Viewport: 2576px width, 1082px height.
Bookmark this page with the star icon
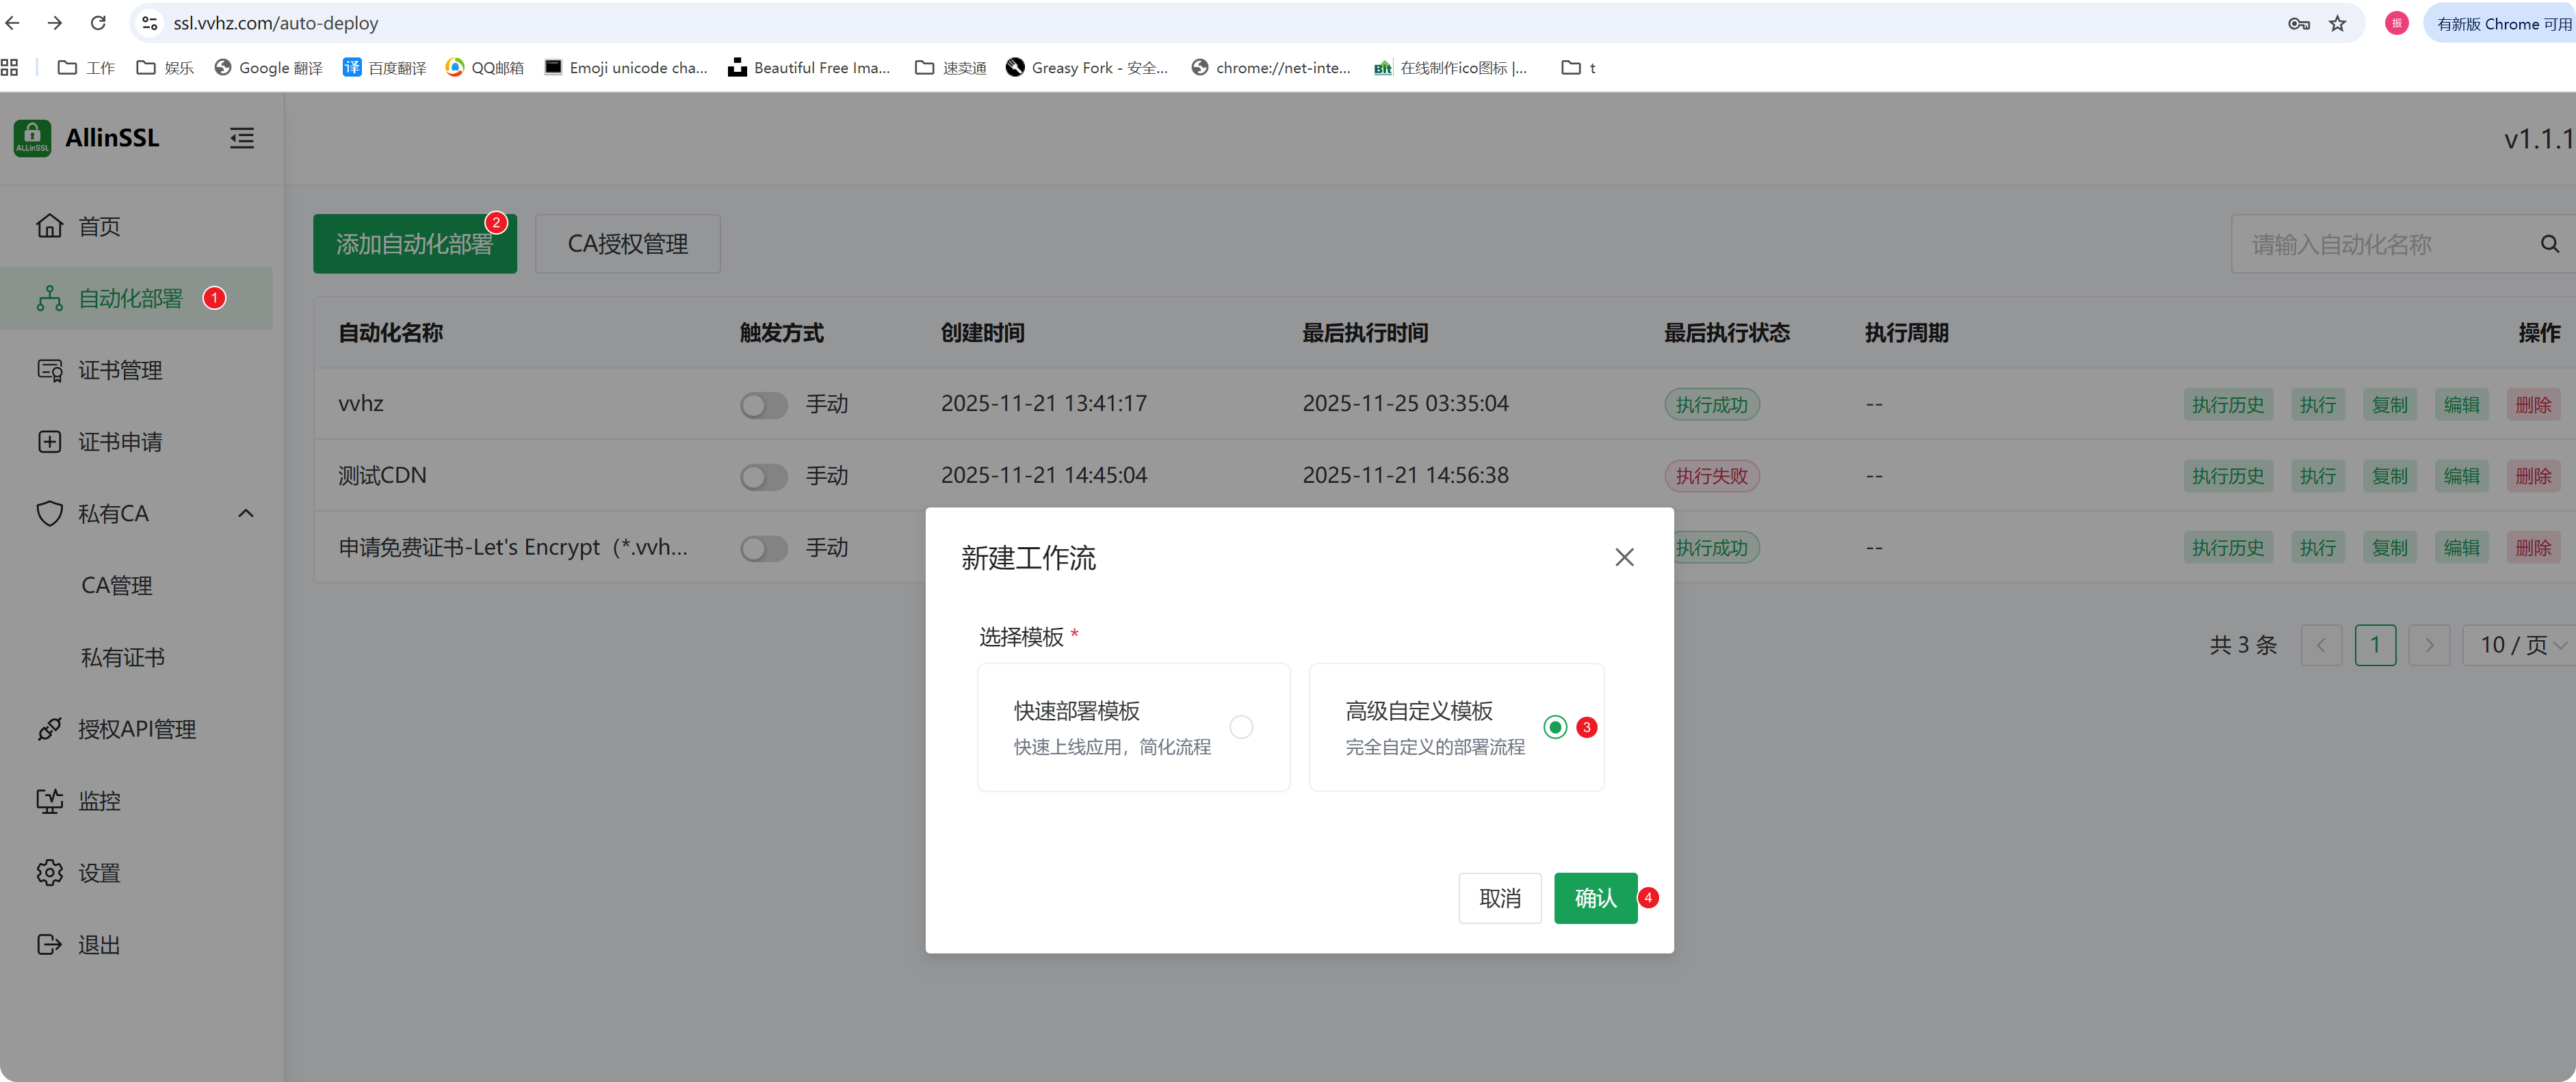pos(2337,24)
